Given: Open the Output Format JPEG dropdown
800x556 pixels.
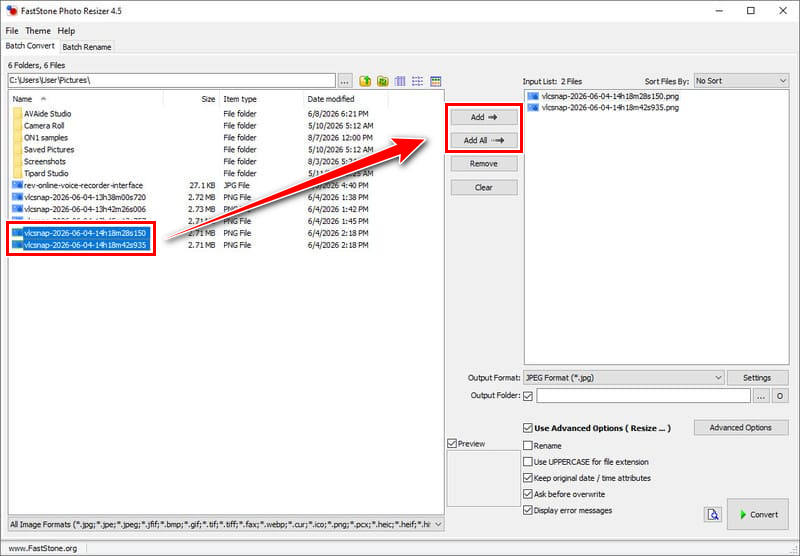Looking at the screenshot, I should click(623, 377).
